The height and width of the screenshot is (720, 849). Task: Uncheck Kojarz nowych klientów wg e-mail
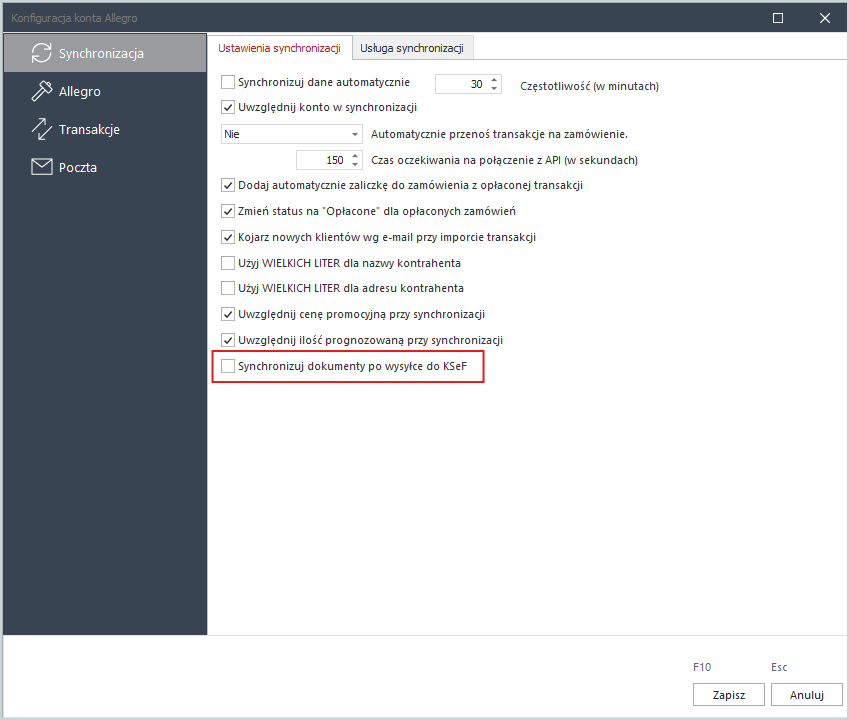[228, 237]
